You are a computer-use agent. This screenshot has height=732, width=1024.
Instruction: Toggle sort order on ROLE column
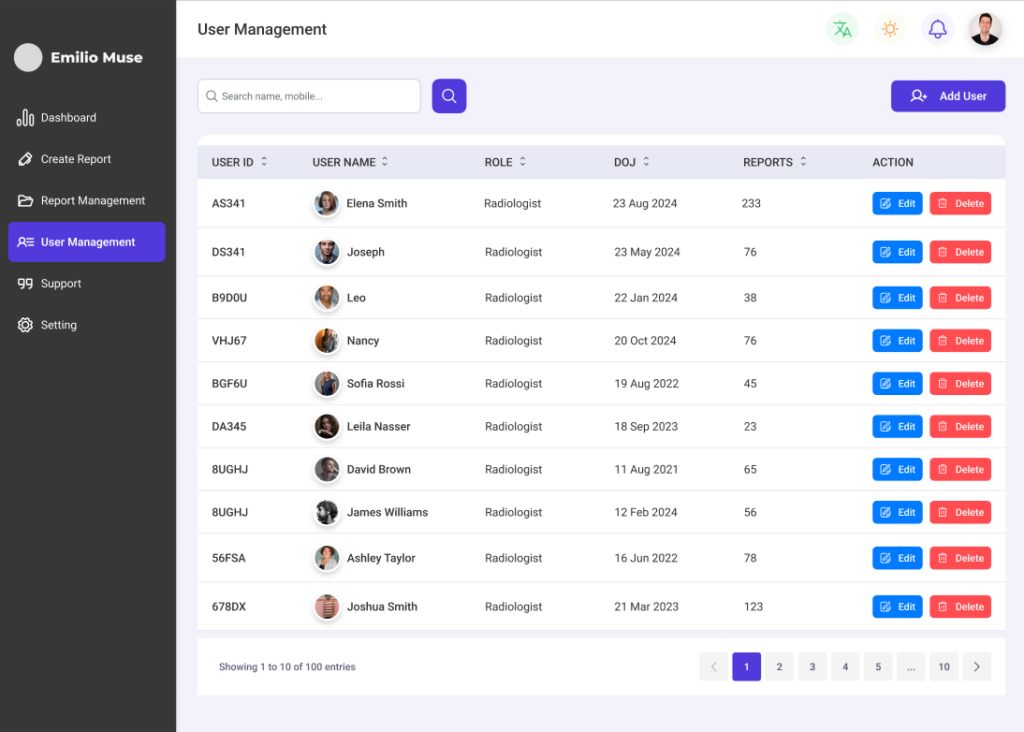522,162
